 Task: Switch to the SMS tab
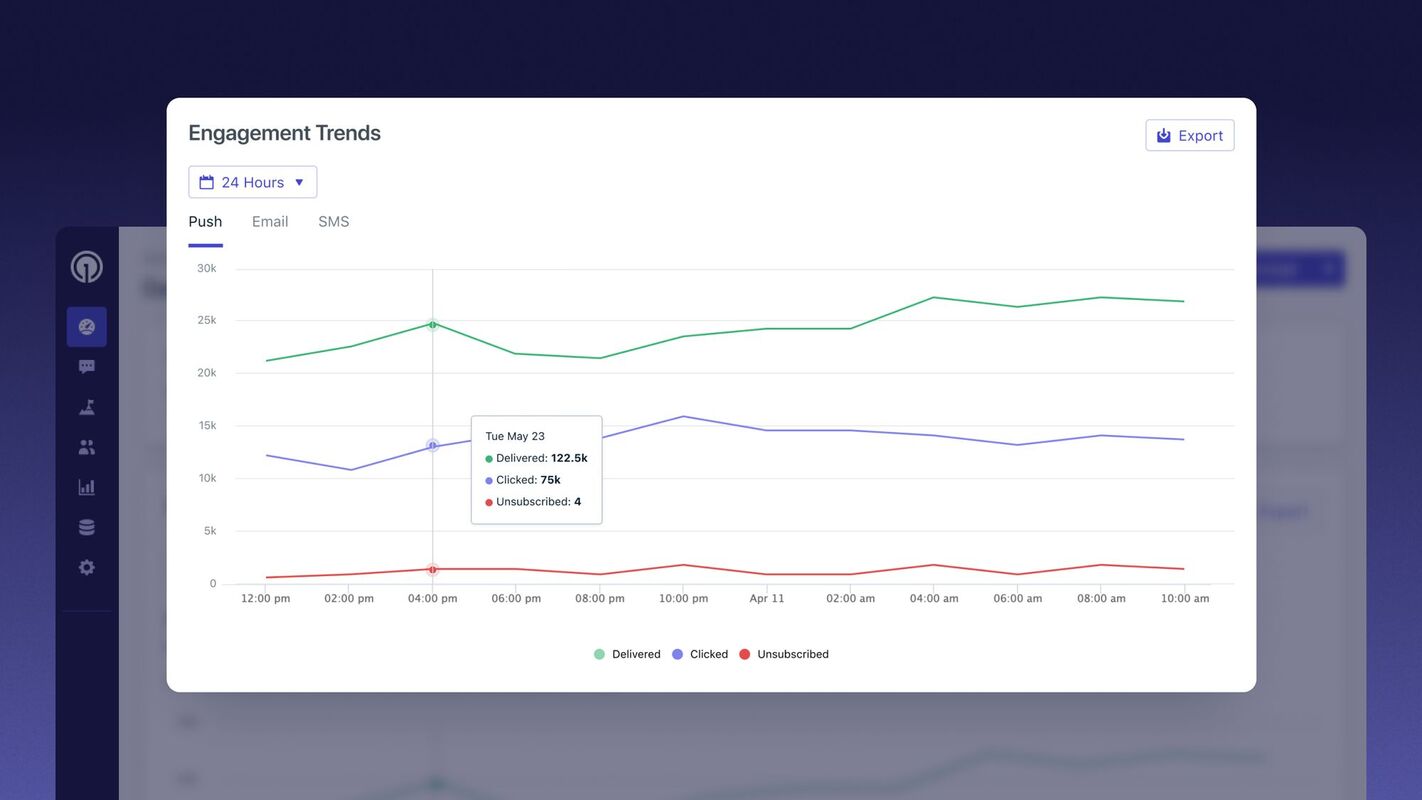[x=333, y=221]
